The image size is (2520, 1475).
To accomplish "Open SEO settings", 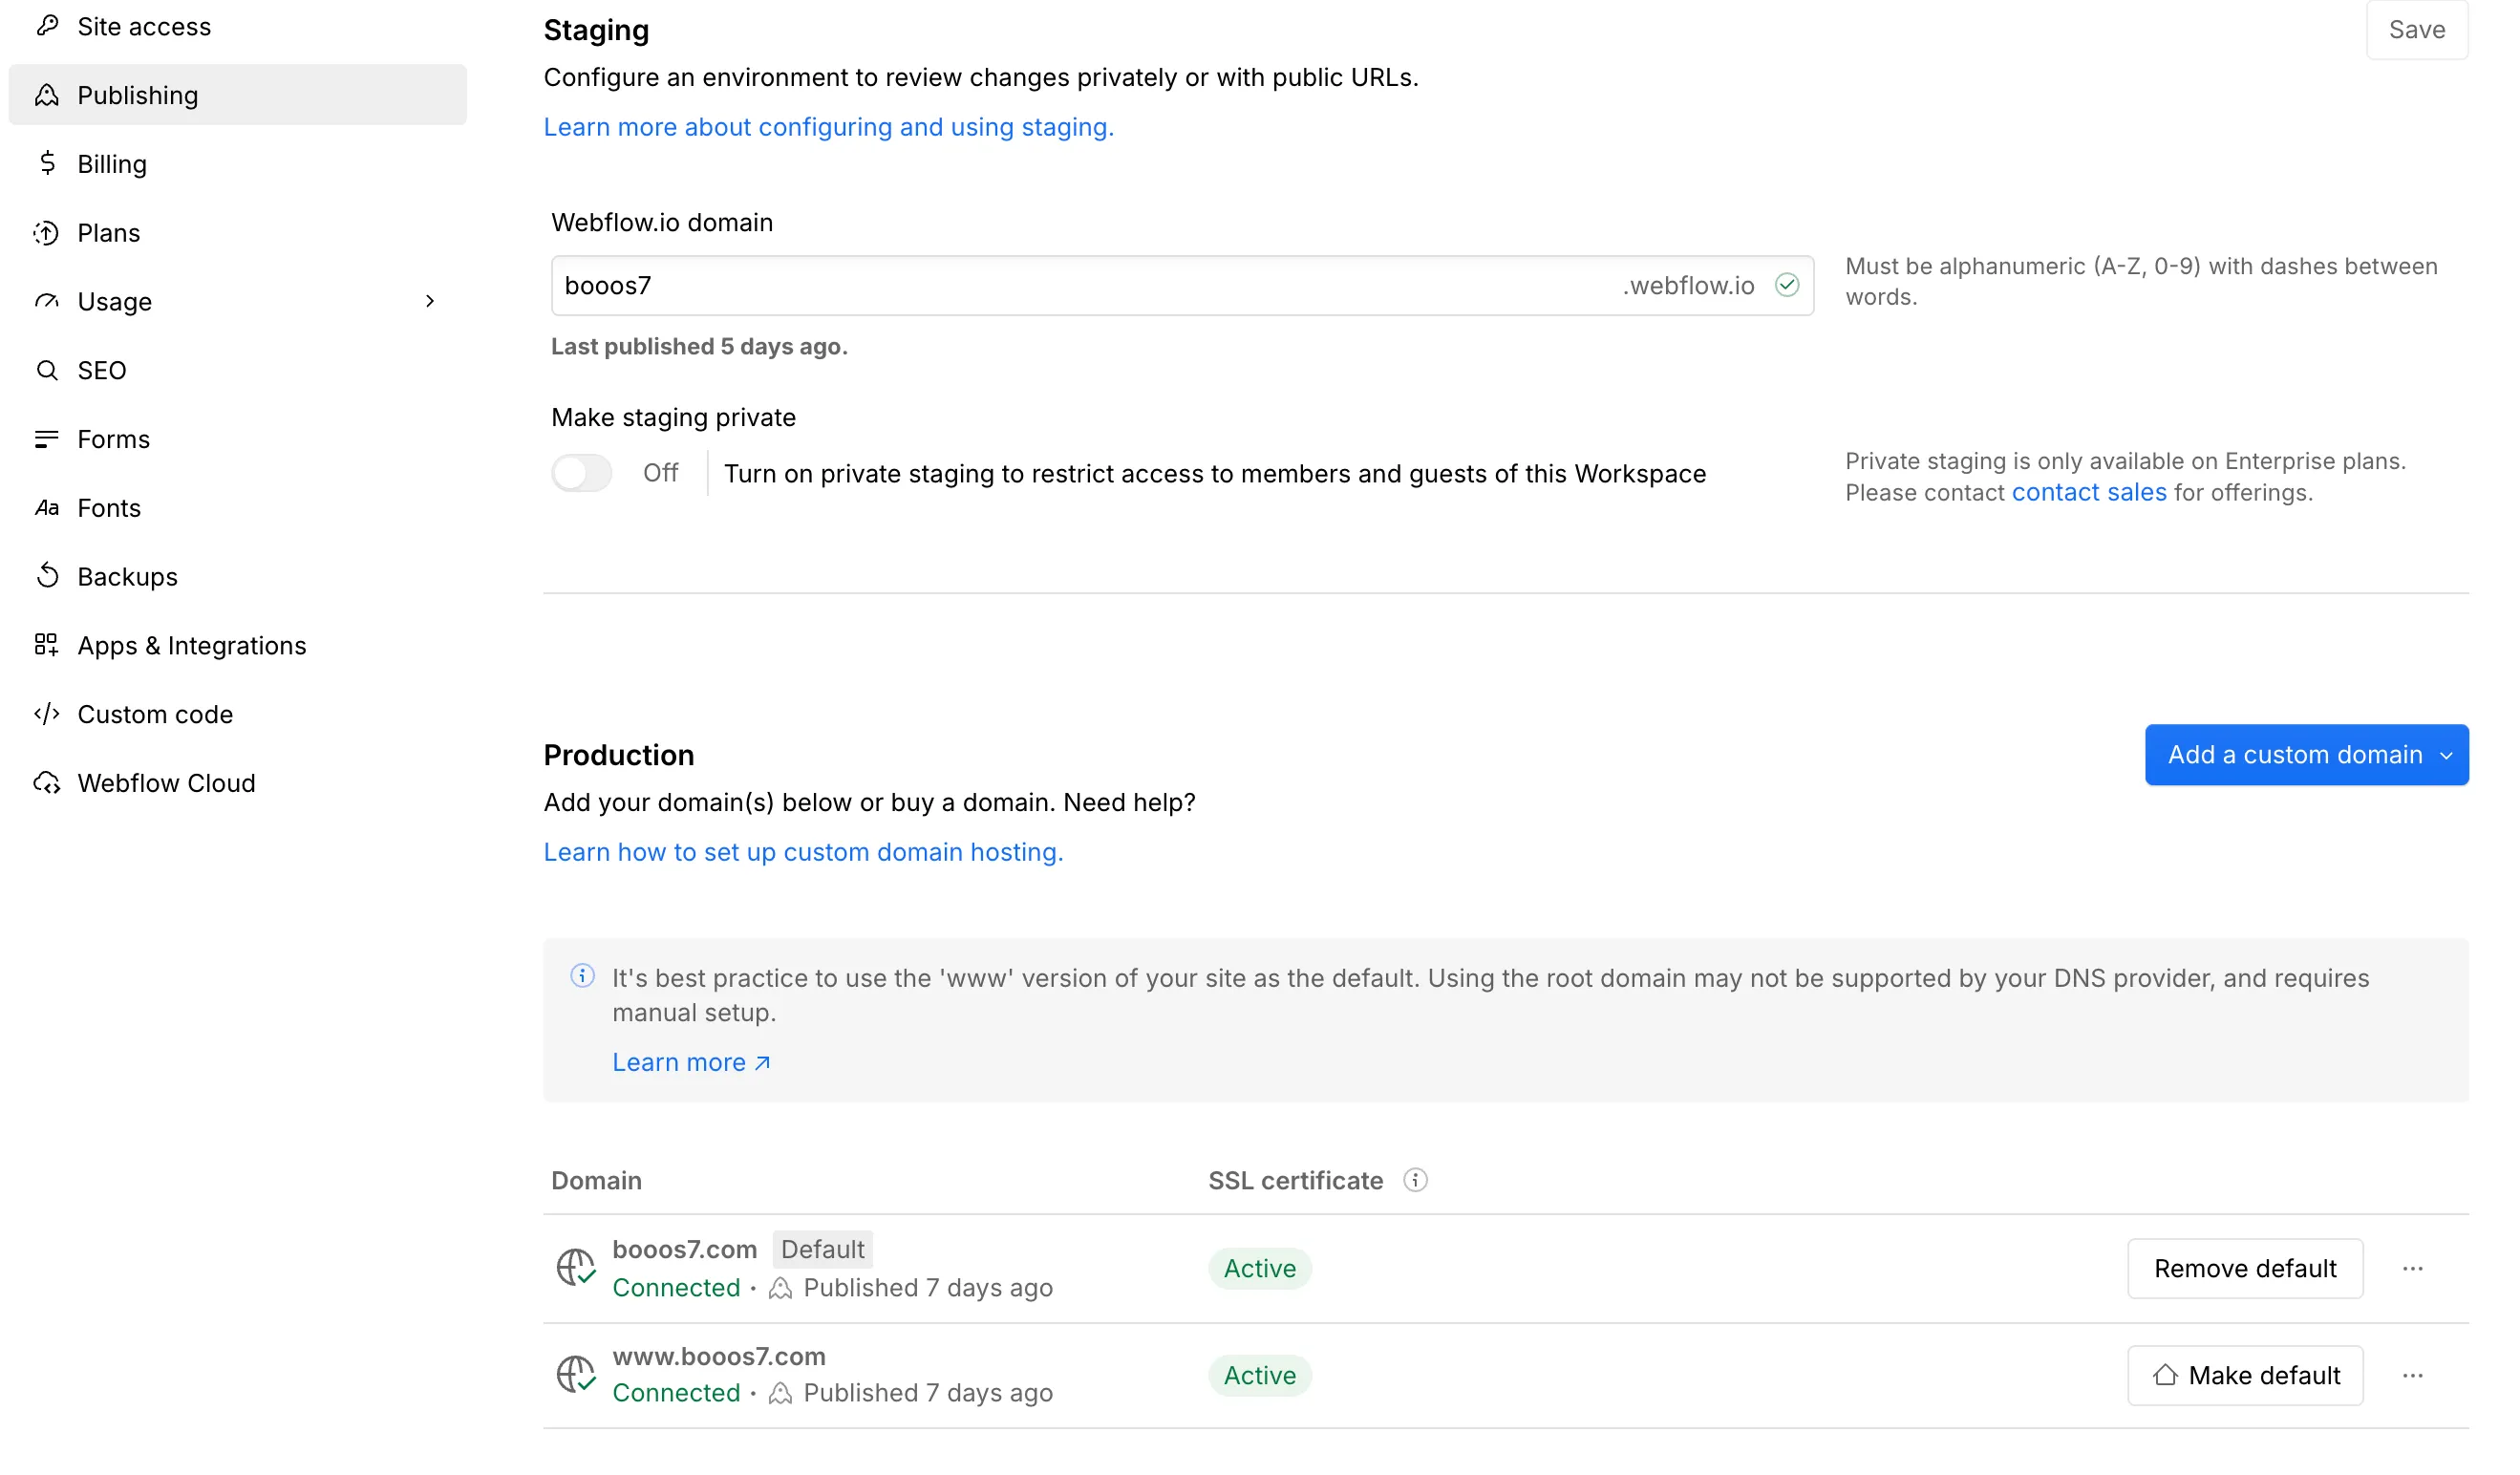I will 238,371.
